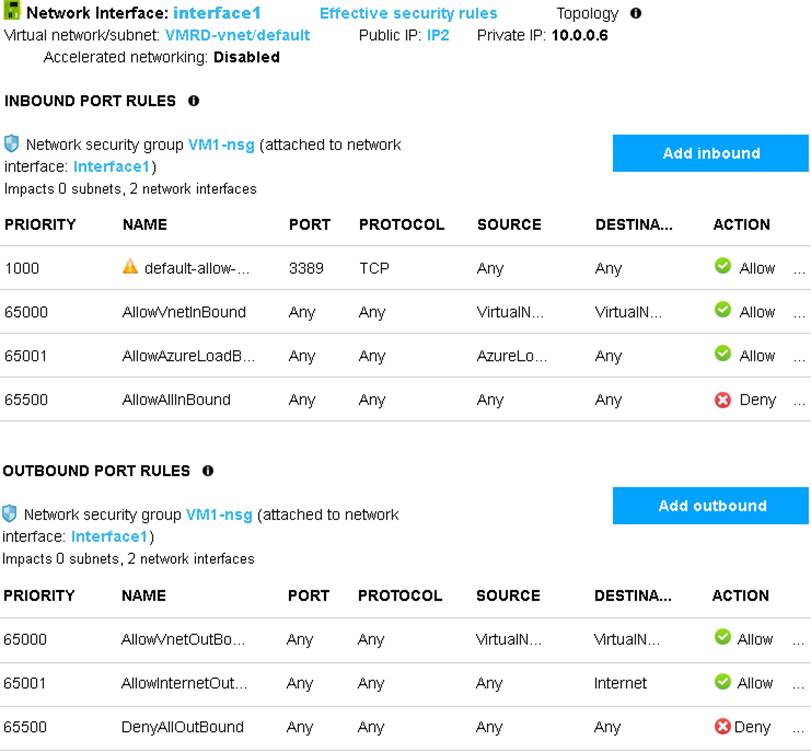The image size is (811, 752).
Task: Click the red Deny icon on AllowAllInBound
Action: [x=722, y=399]
